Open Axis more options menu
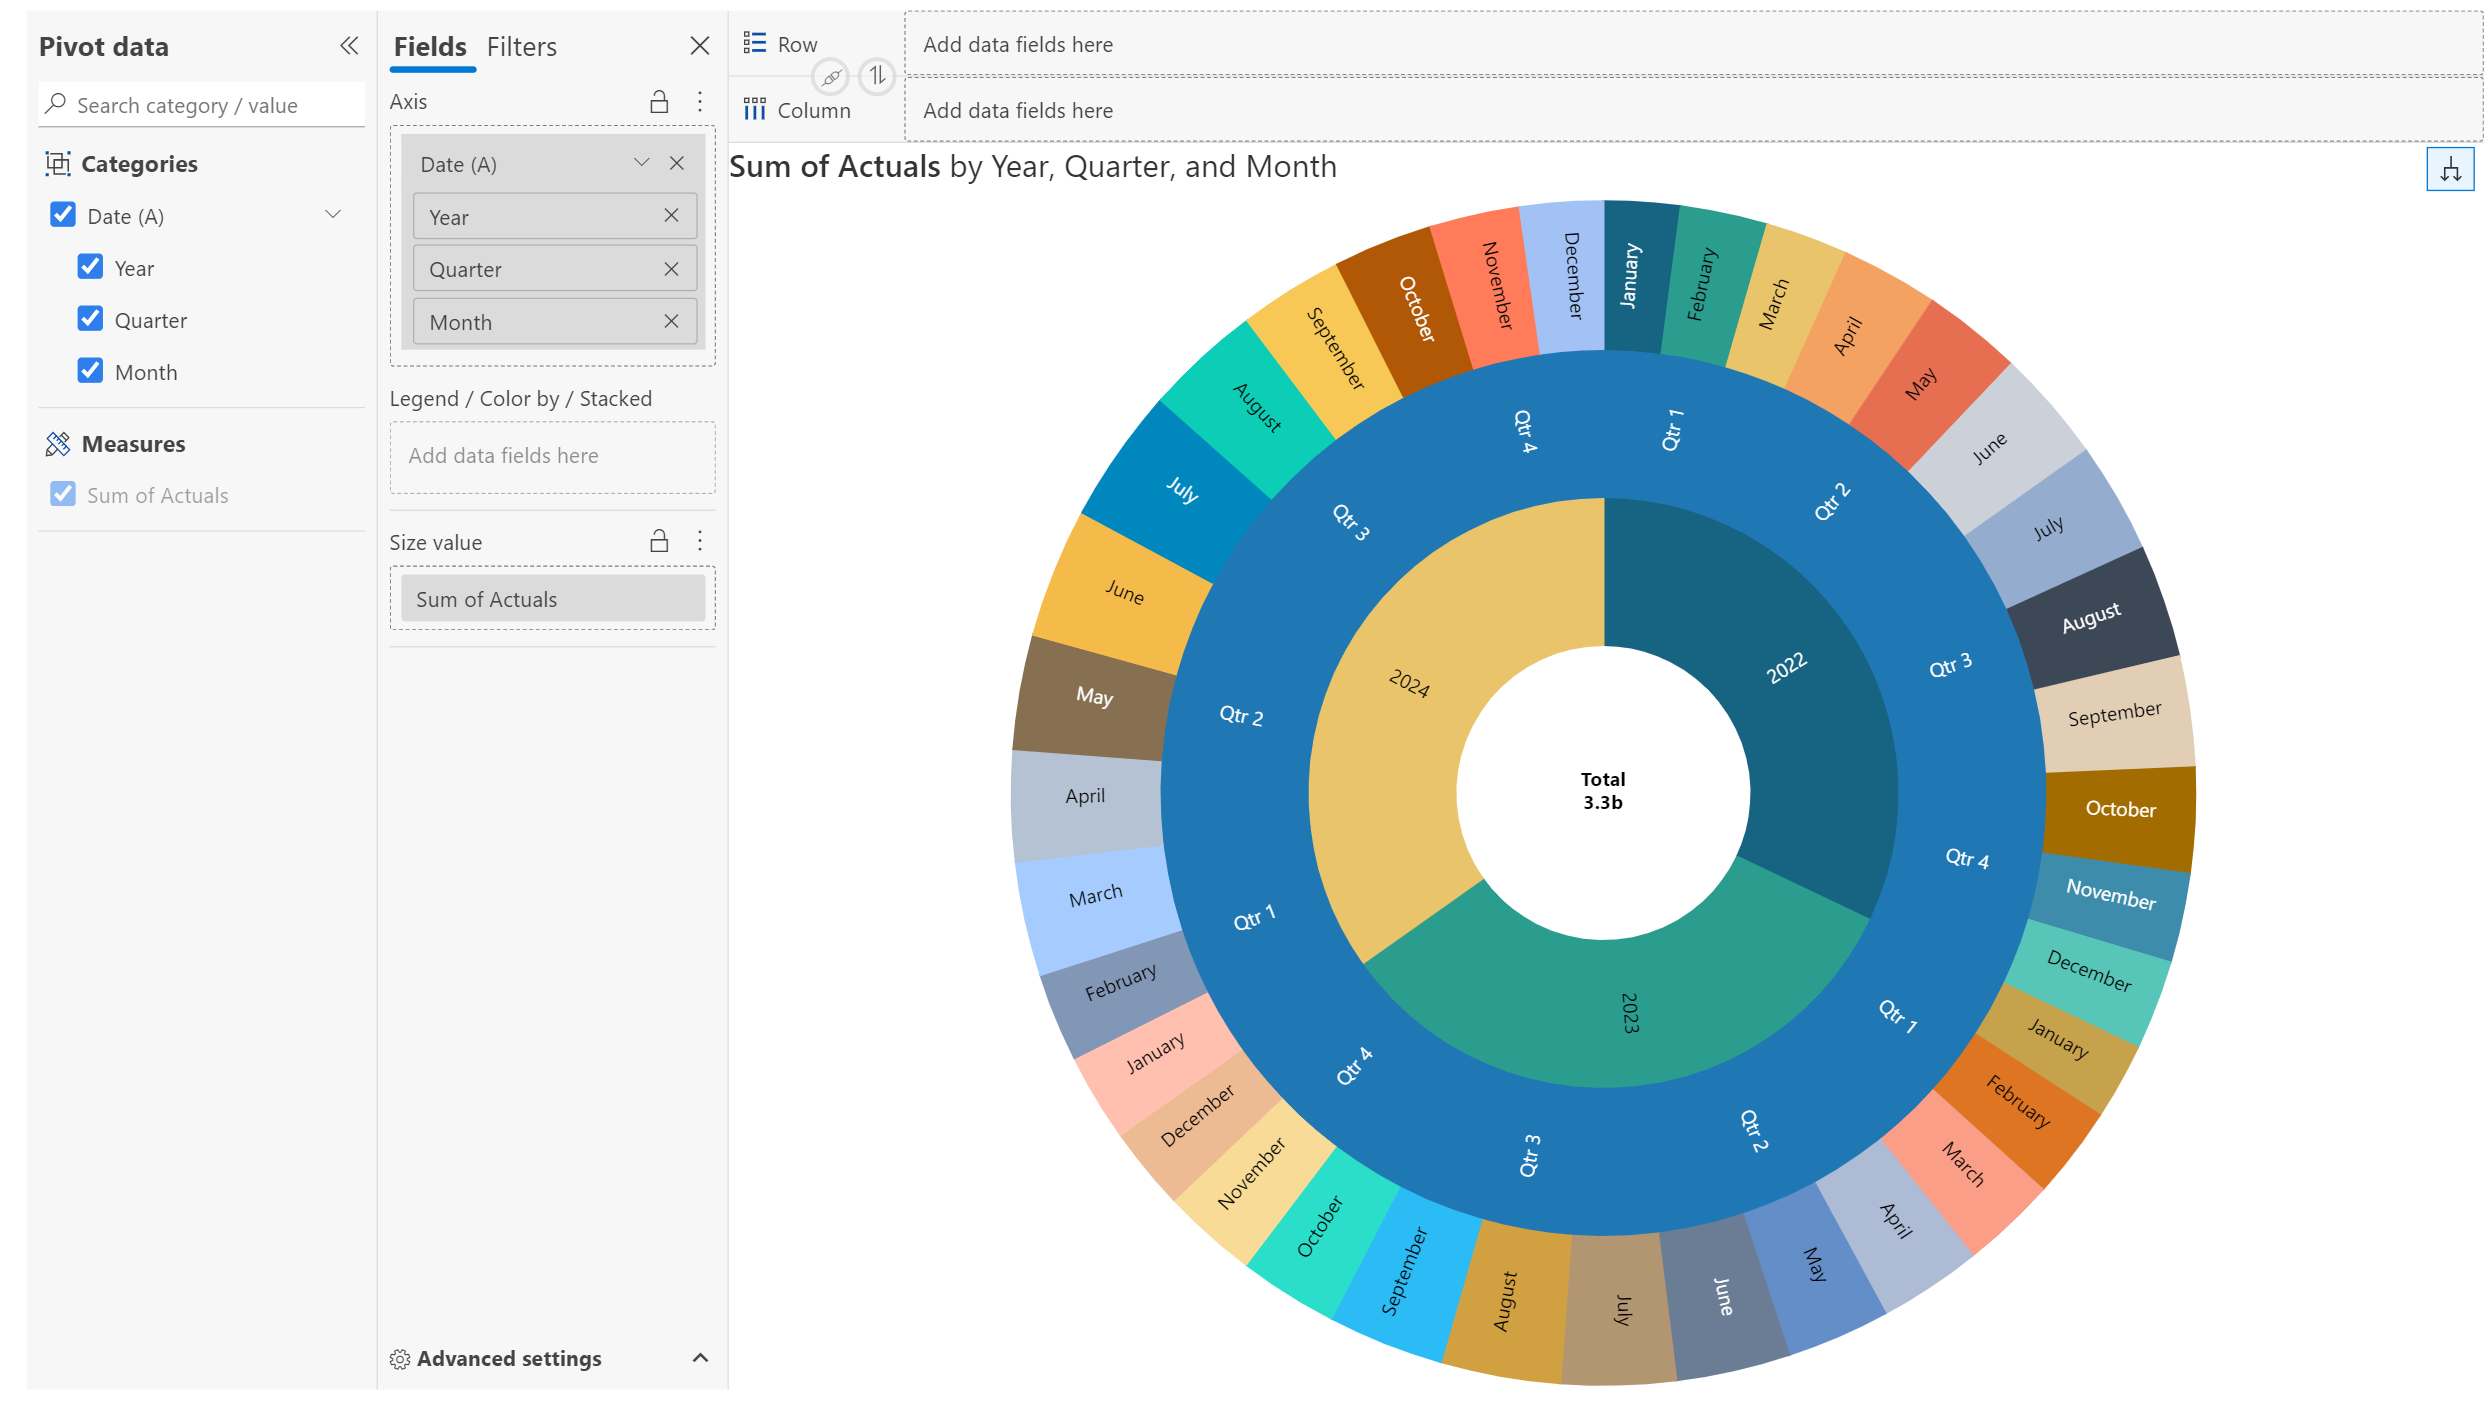 700,101
